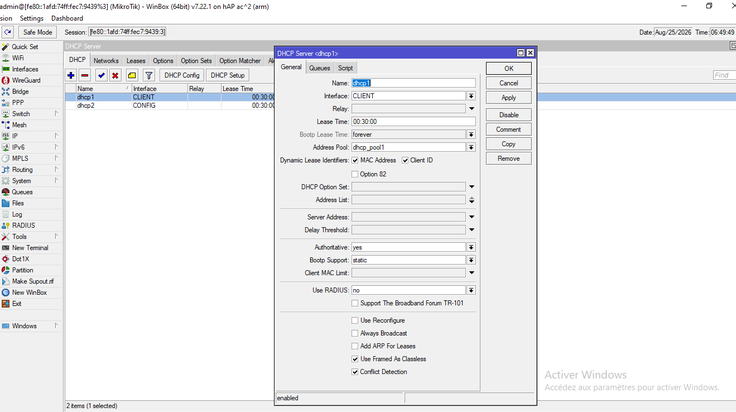The image size is (736, 412).
Task: Open the System menu
Action: [22, 181]
